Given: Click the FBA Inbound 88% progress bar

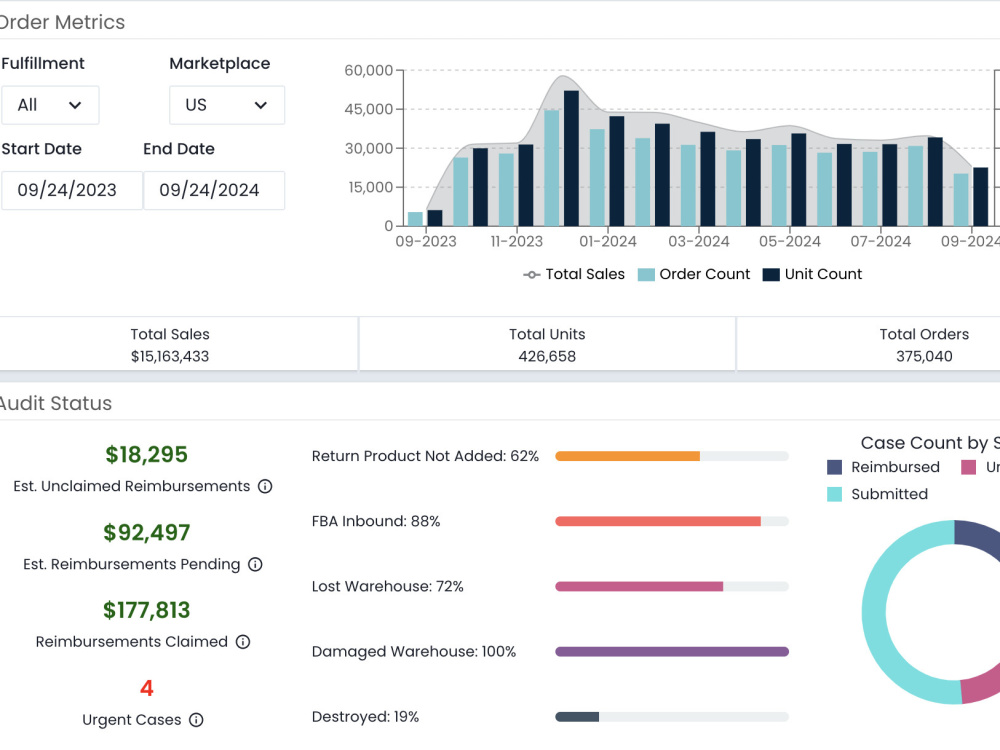Looking at the screenshot, I should pos(672,522).
